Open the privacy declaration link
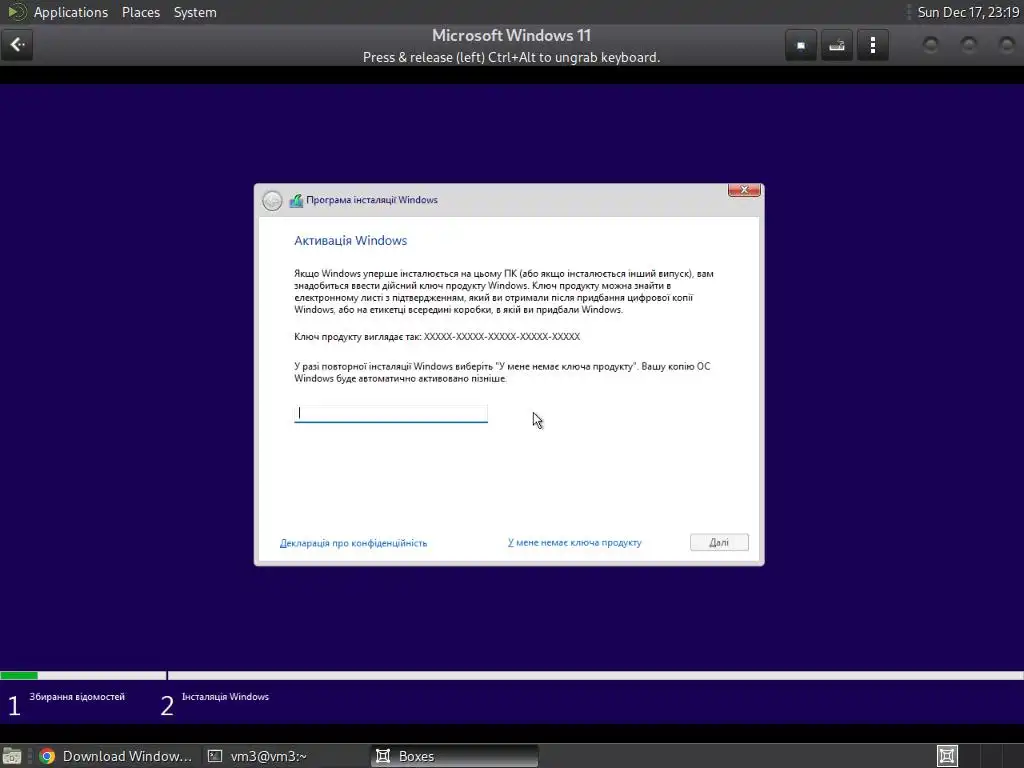Viewport: 1024px width, 768px height. (353, 543)
